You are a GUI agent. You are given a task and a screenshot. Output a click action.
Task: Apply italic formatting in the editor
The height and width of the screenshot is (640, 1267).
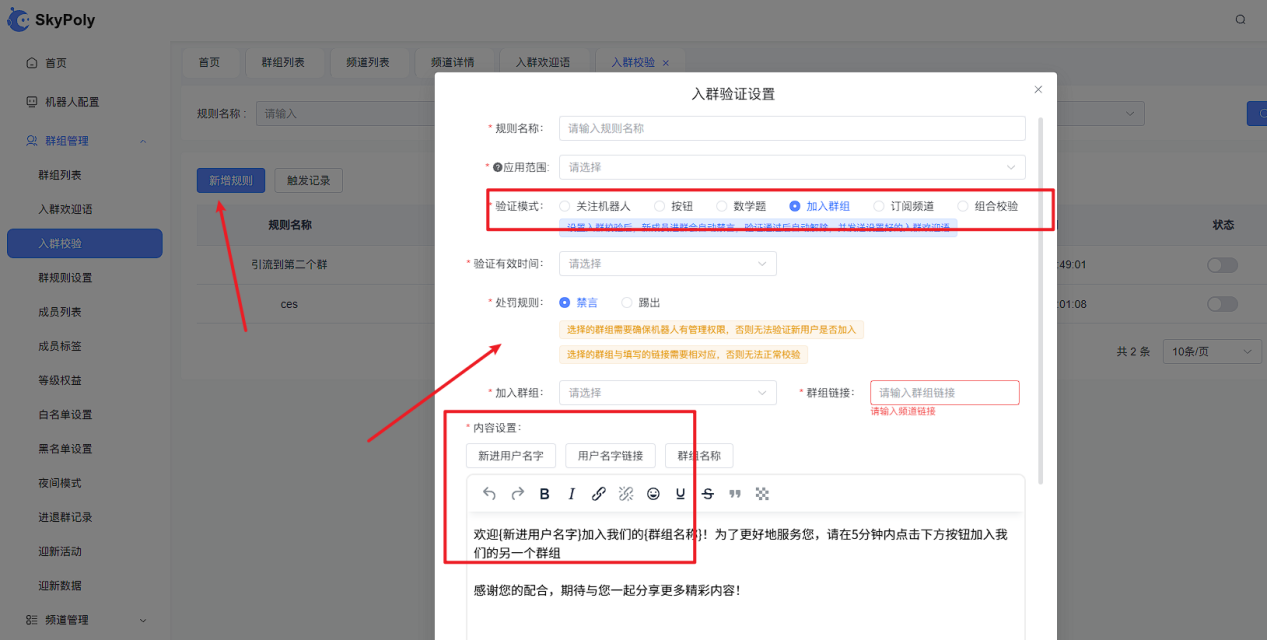tap(572, 493)
